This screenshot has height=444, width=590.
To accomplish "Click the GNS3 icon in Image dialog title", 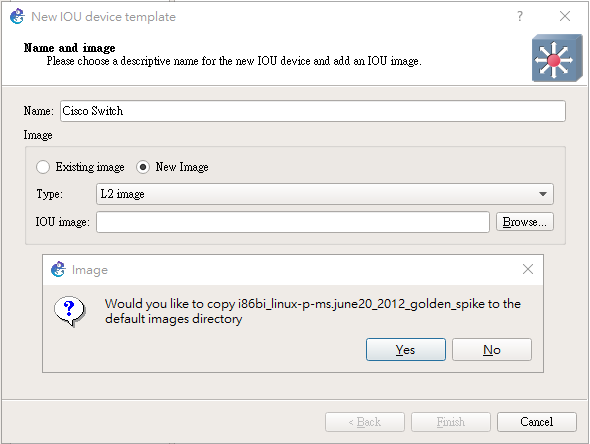I will (58, 269).
